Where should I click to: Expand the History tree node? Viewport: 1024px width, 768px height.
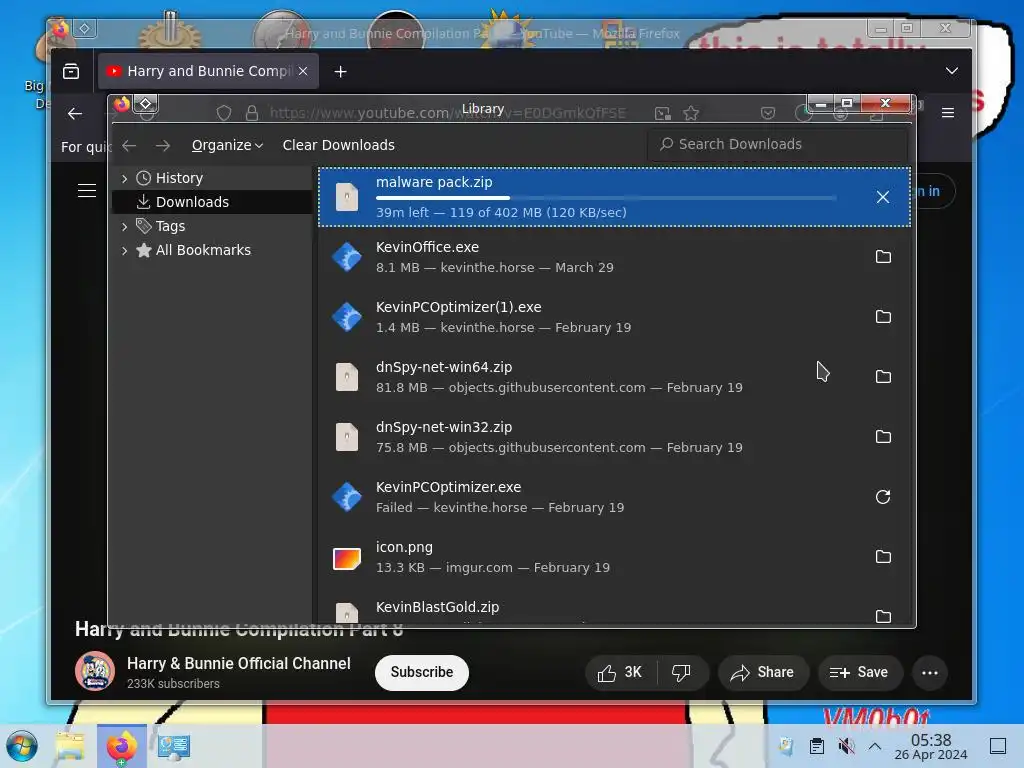click(x=124, y=178)
